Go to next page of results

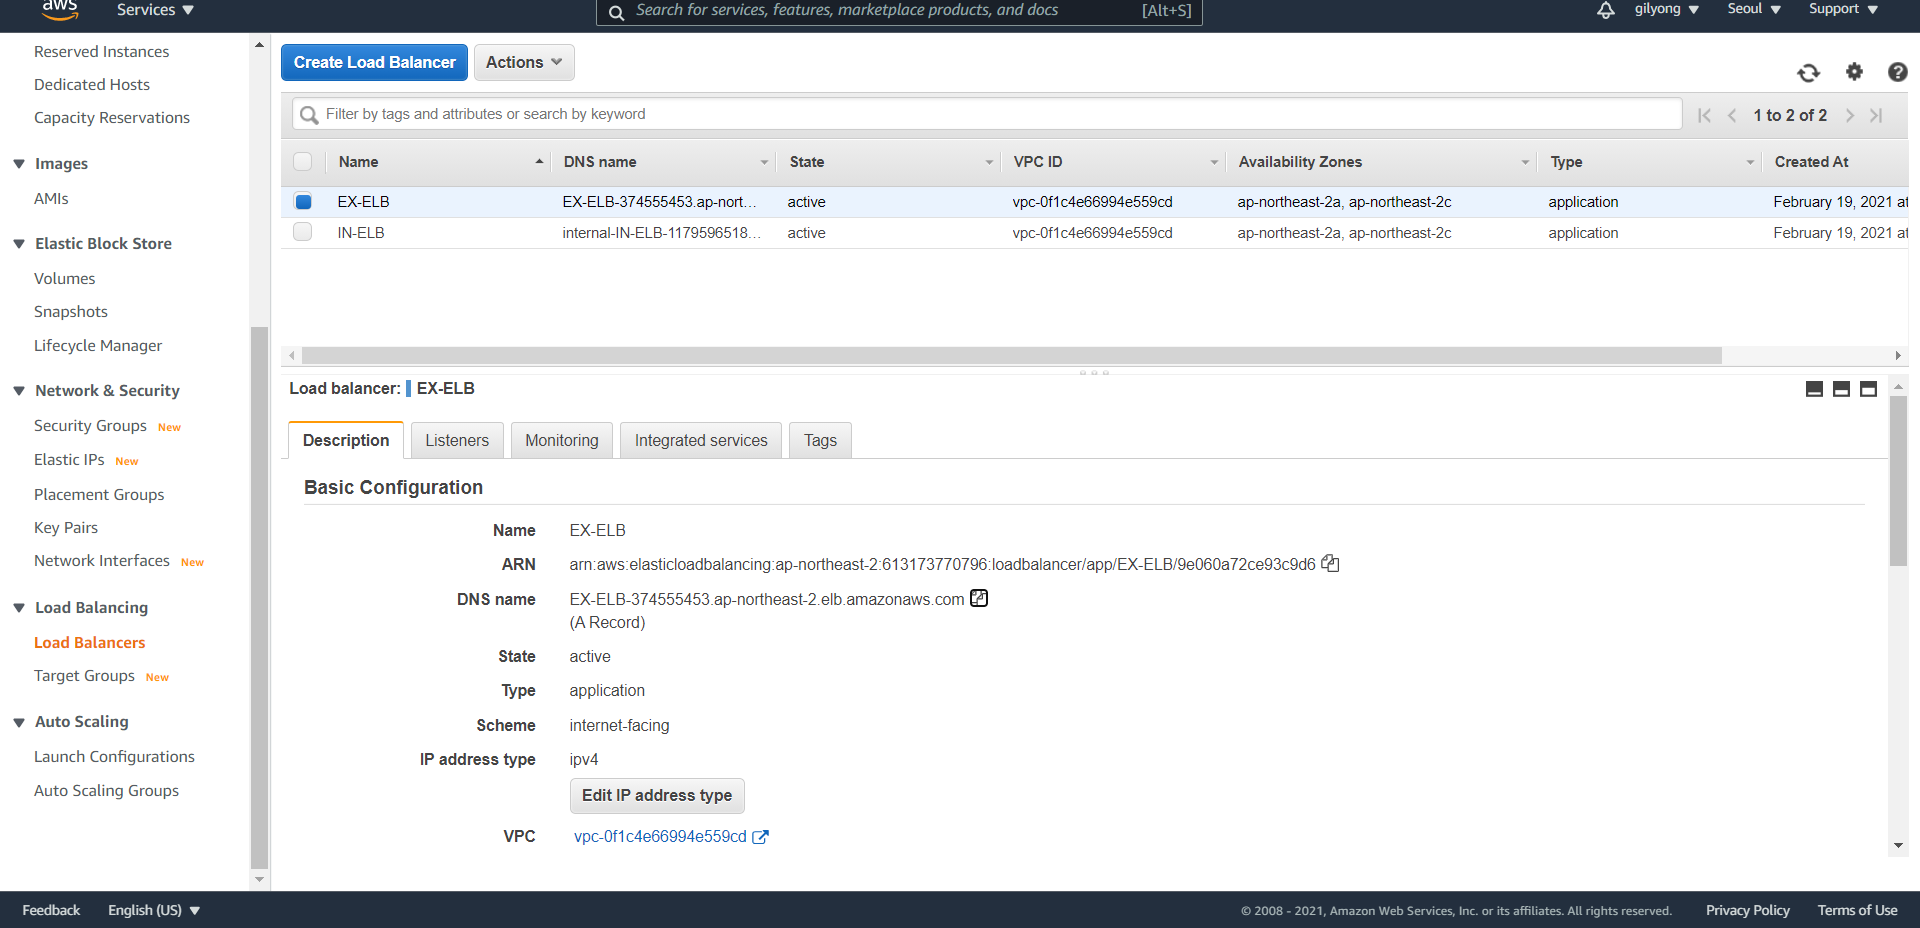1850,115
